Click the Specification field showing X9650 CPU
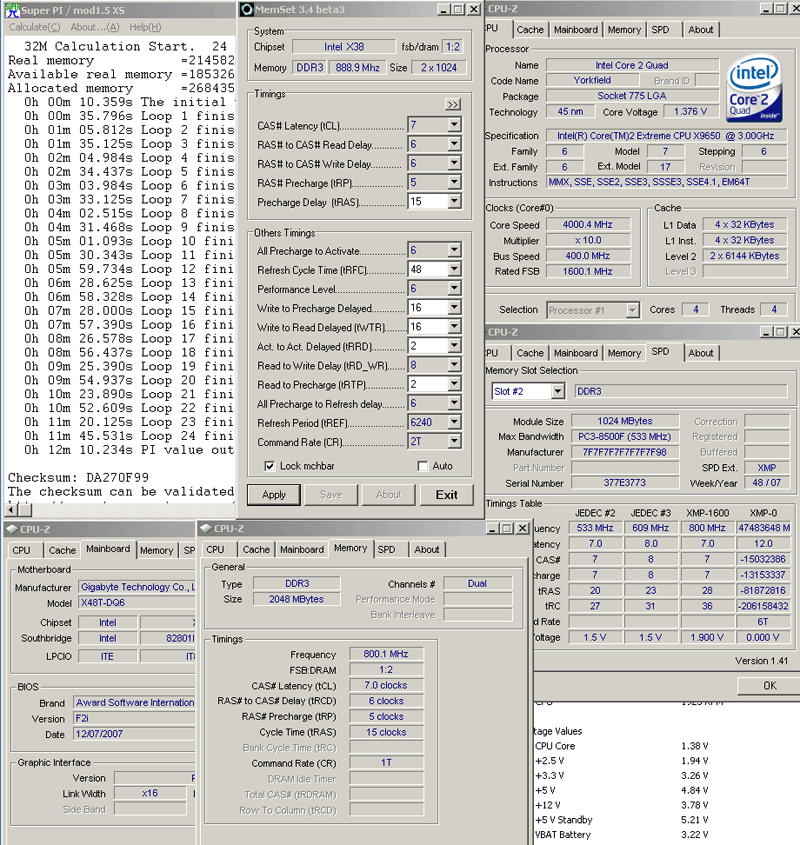Screen dimensions: 800x845 click(666, 136)
